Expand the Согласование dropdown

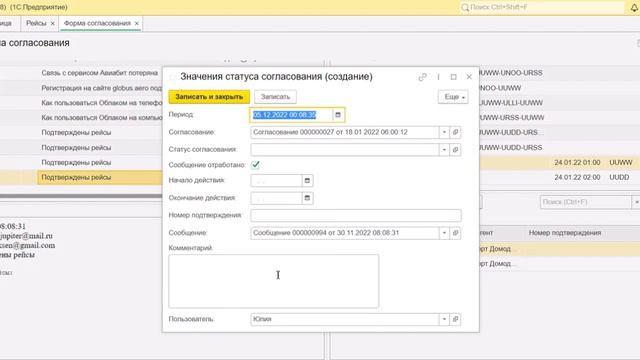pyautogui.click(x=444, y=132)
